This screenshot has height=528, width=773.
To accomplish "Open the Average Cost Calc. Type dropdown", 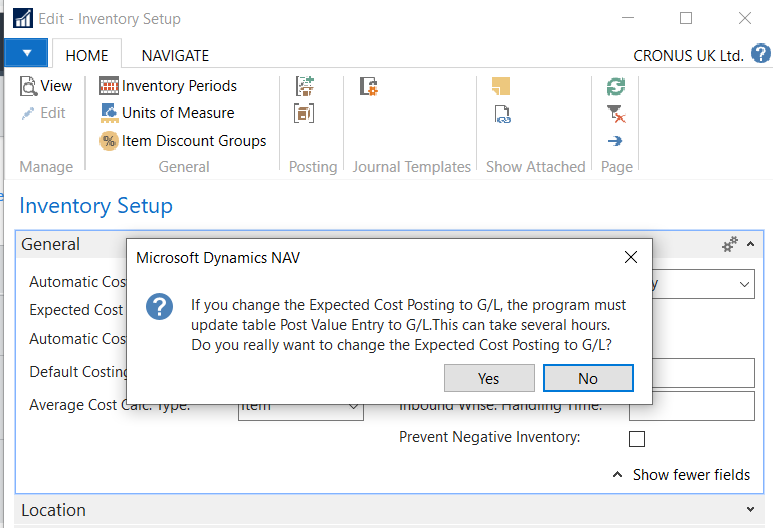I will (353, 406).
